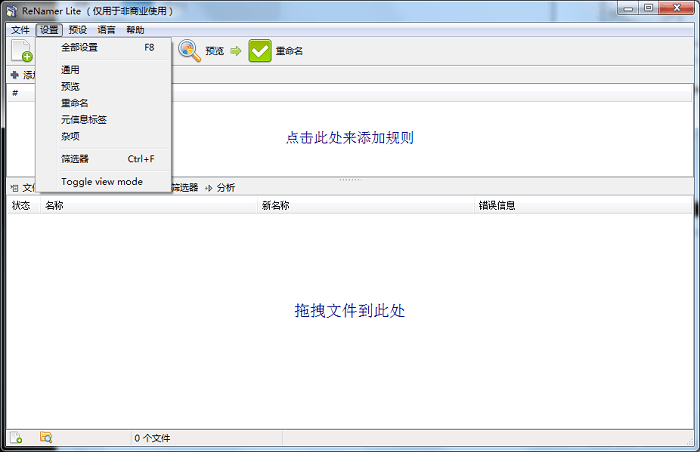Click the 筛选器 button in files bar
The width and height of the screenshot is (700, 452).
(x=185, y=188)
